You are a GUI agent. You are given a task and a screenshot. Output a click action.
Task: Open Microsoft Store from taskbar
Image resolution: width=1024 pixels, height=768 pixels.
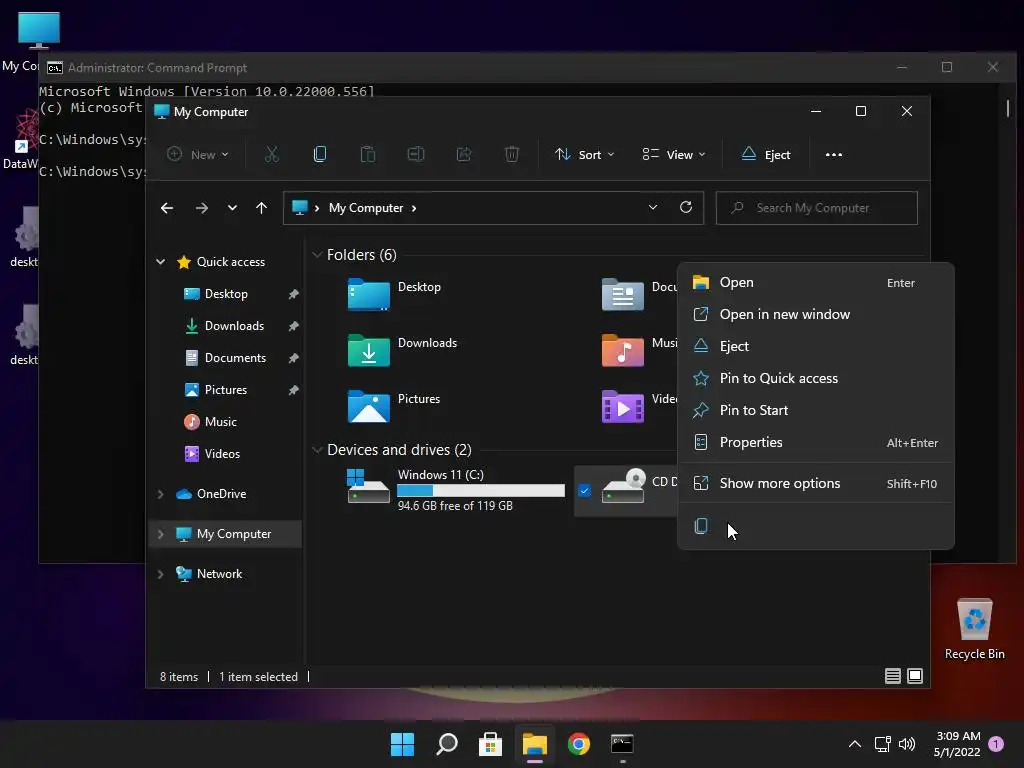(x=490, y=744)
